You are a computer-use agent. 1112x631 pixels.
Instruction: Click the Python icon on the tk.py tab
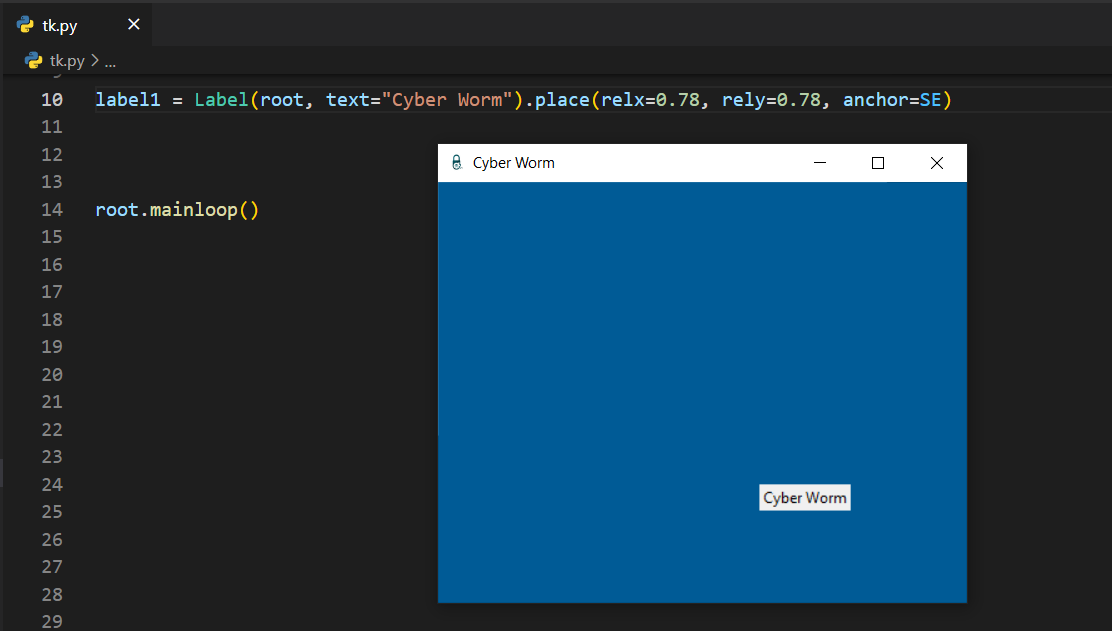26,25
